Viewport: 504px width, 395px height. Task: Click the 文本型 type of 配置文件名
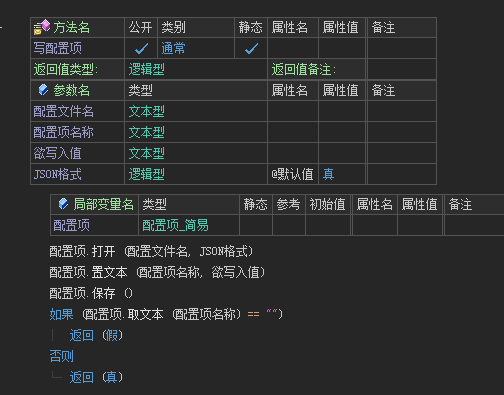click(147, 111)
